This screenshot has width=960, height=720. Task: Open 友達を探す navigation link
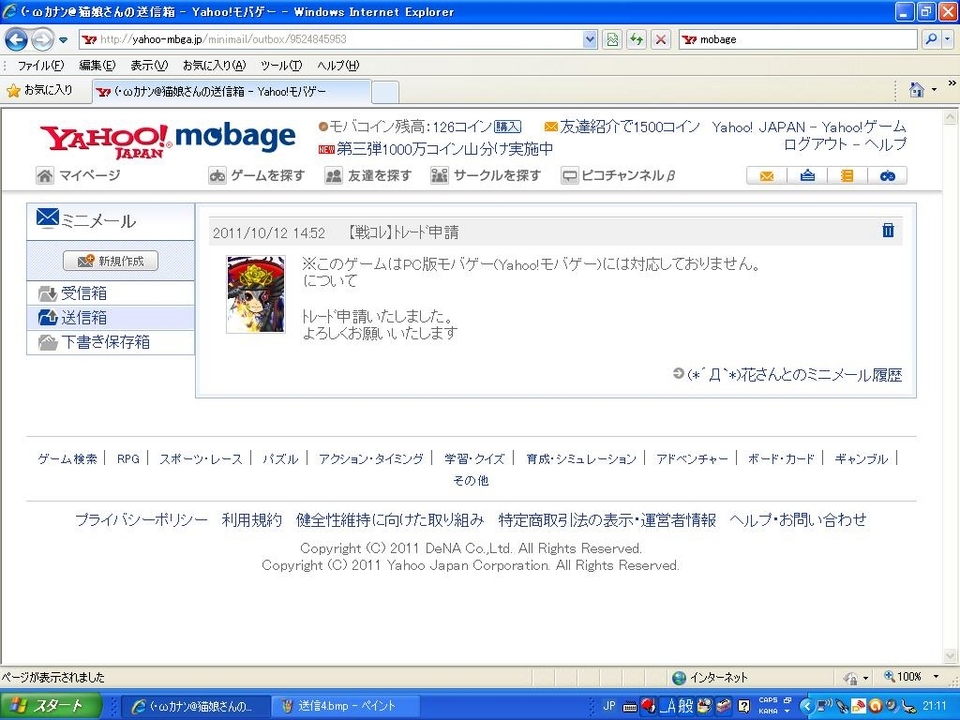(369, 176)
